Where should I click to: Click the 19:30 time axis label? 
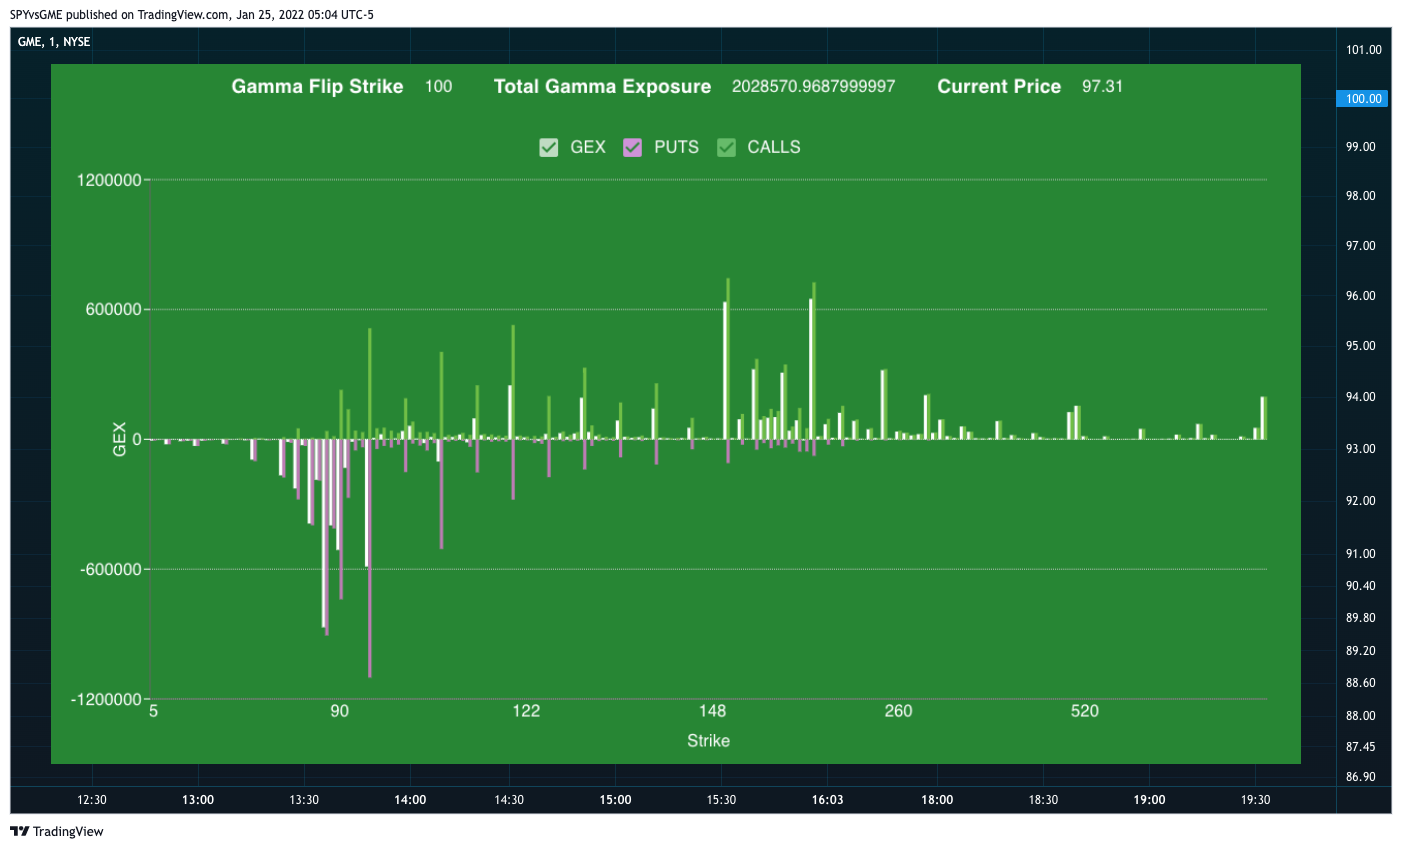pyautogui.click(x=1255, y=800)
